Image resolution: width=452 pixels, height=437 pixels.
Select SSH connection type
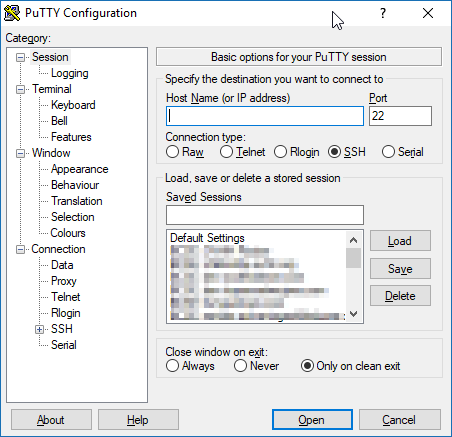click(x=347, y=152)
